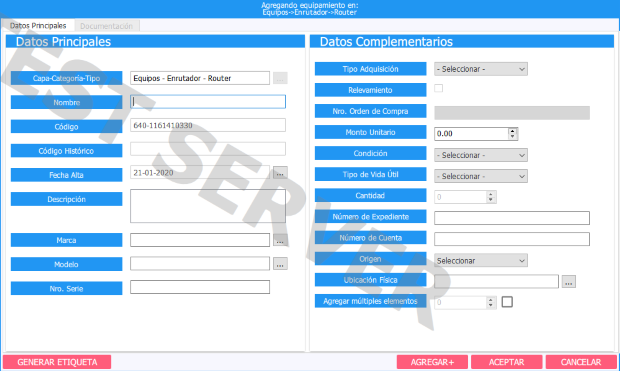620x371 pixels.
Task: Open the Modelo browse ellipsis button
Action: [280, 264]
